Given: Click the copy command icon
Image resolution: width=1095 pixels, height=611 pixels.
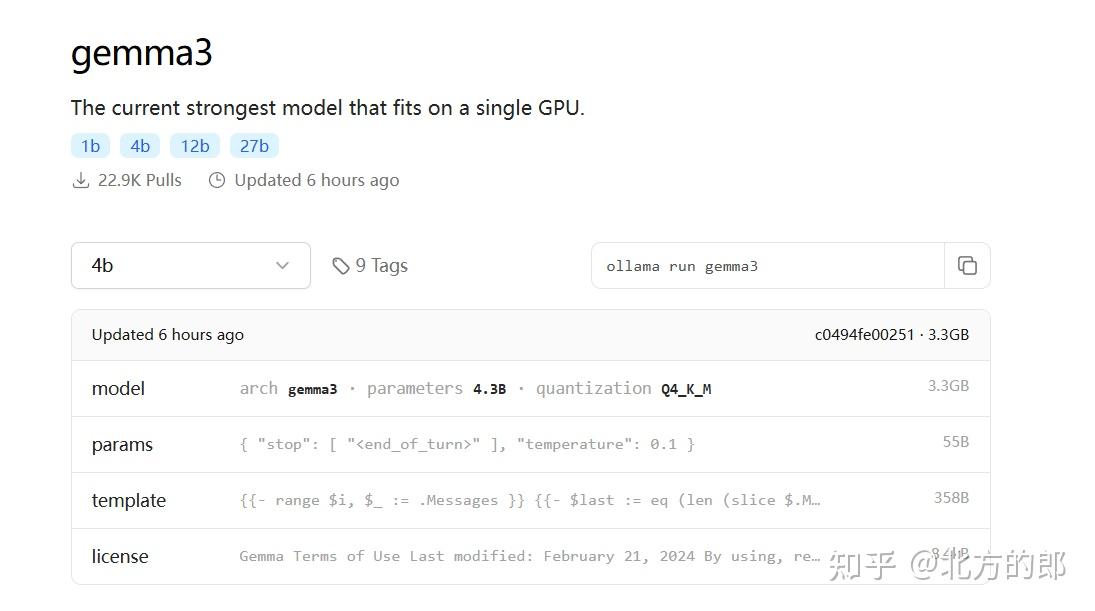Looking at the screenshot, I should [x=967, y=265].
